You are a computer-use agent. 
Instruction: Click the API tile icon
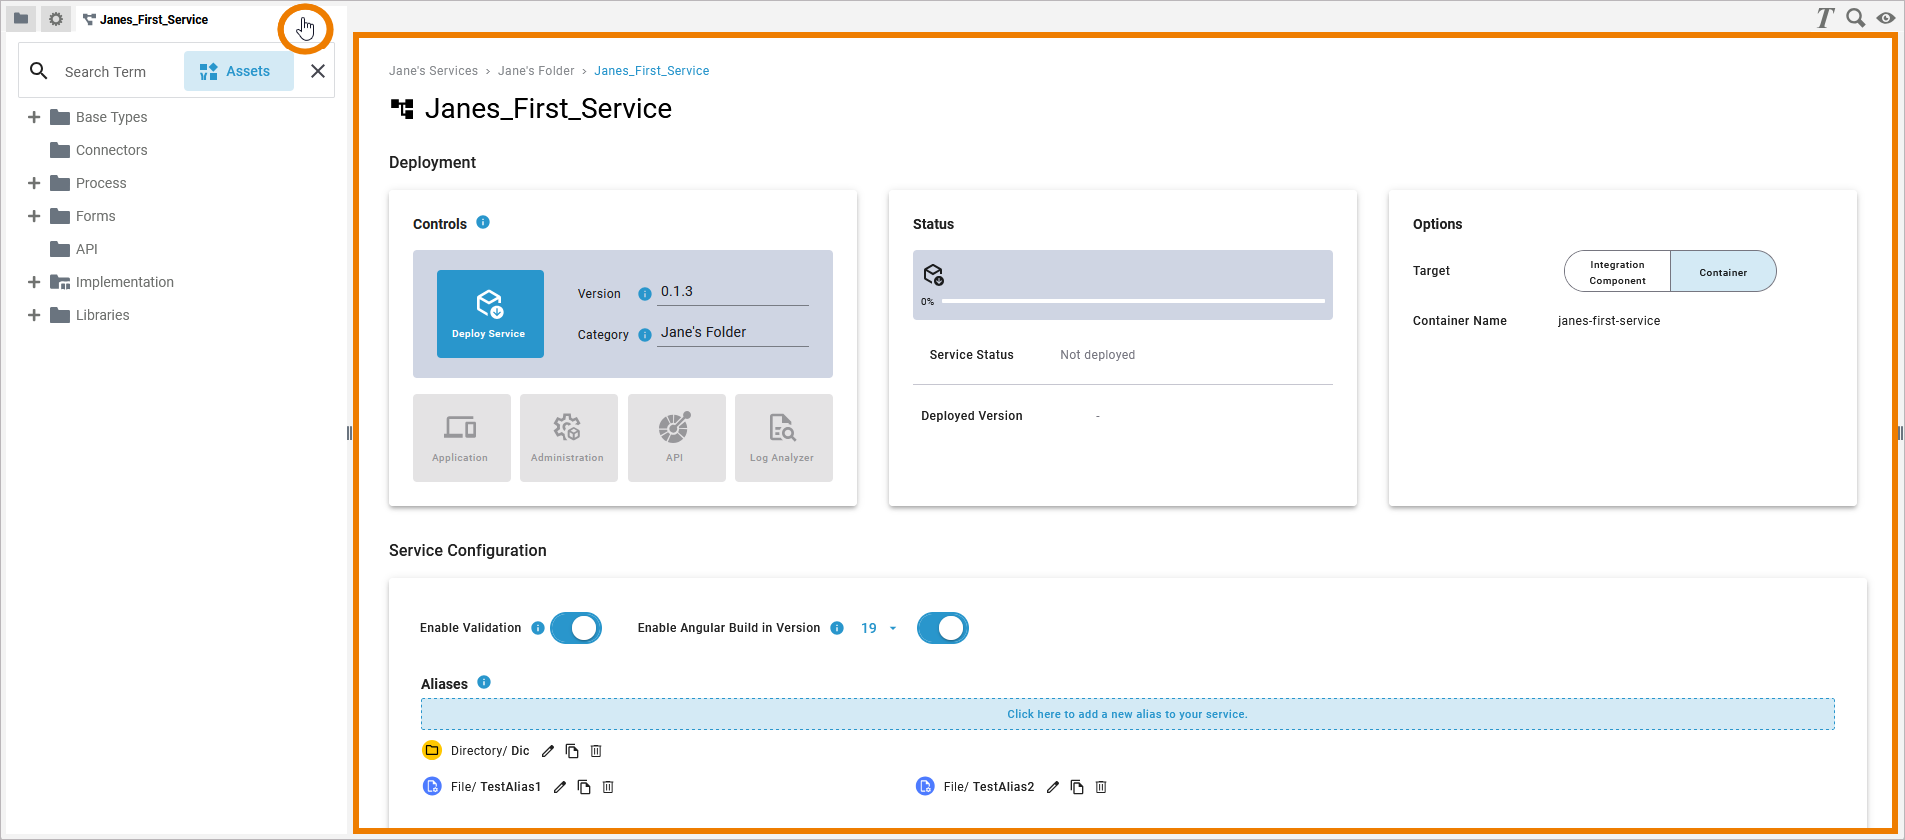point(675,428)
